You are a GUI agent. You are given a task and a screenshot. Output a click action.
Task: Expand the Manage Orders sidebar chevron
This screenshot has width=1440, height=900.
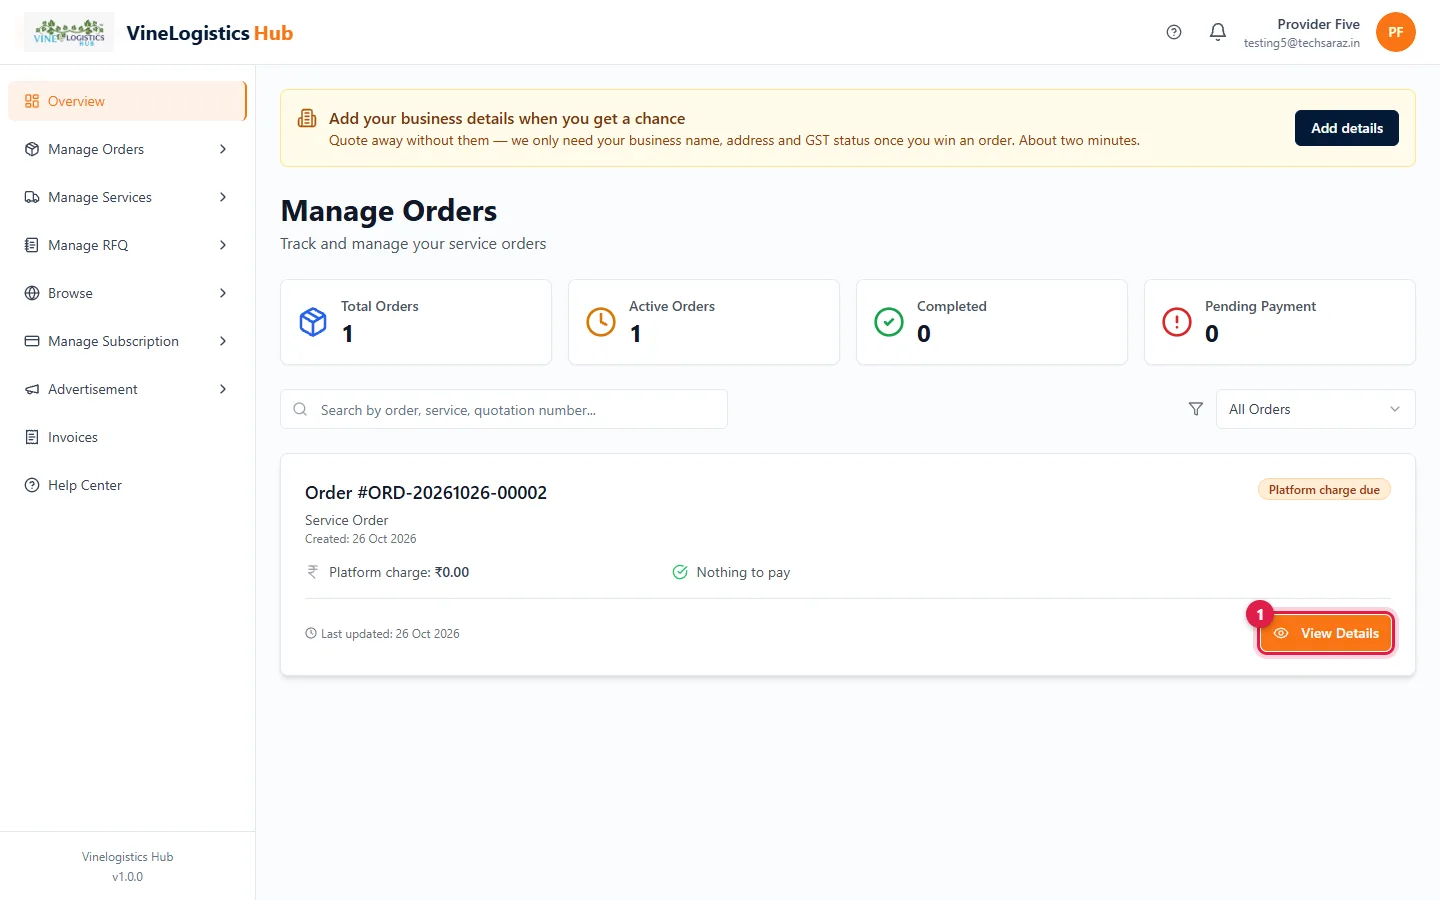(223, 149)
